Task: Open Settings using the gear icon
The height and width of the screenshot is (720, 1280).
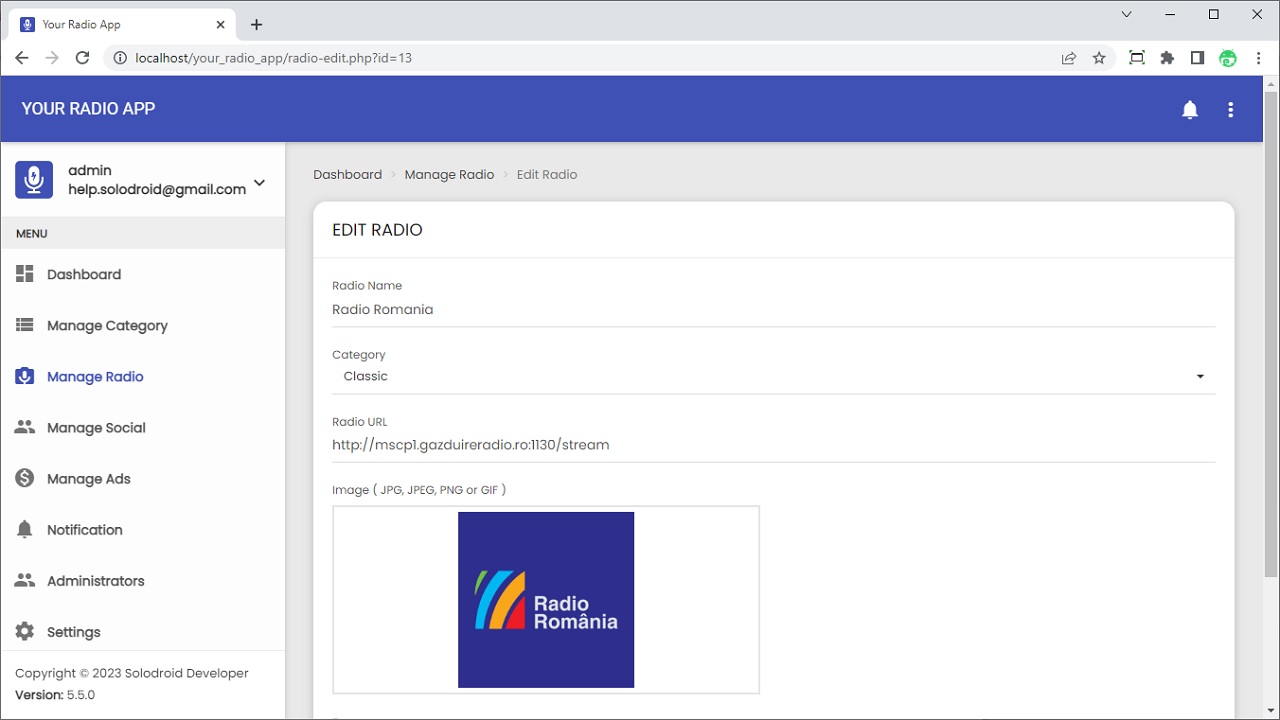Action: (x=24, y=631)
